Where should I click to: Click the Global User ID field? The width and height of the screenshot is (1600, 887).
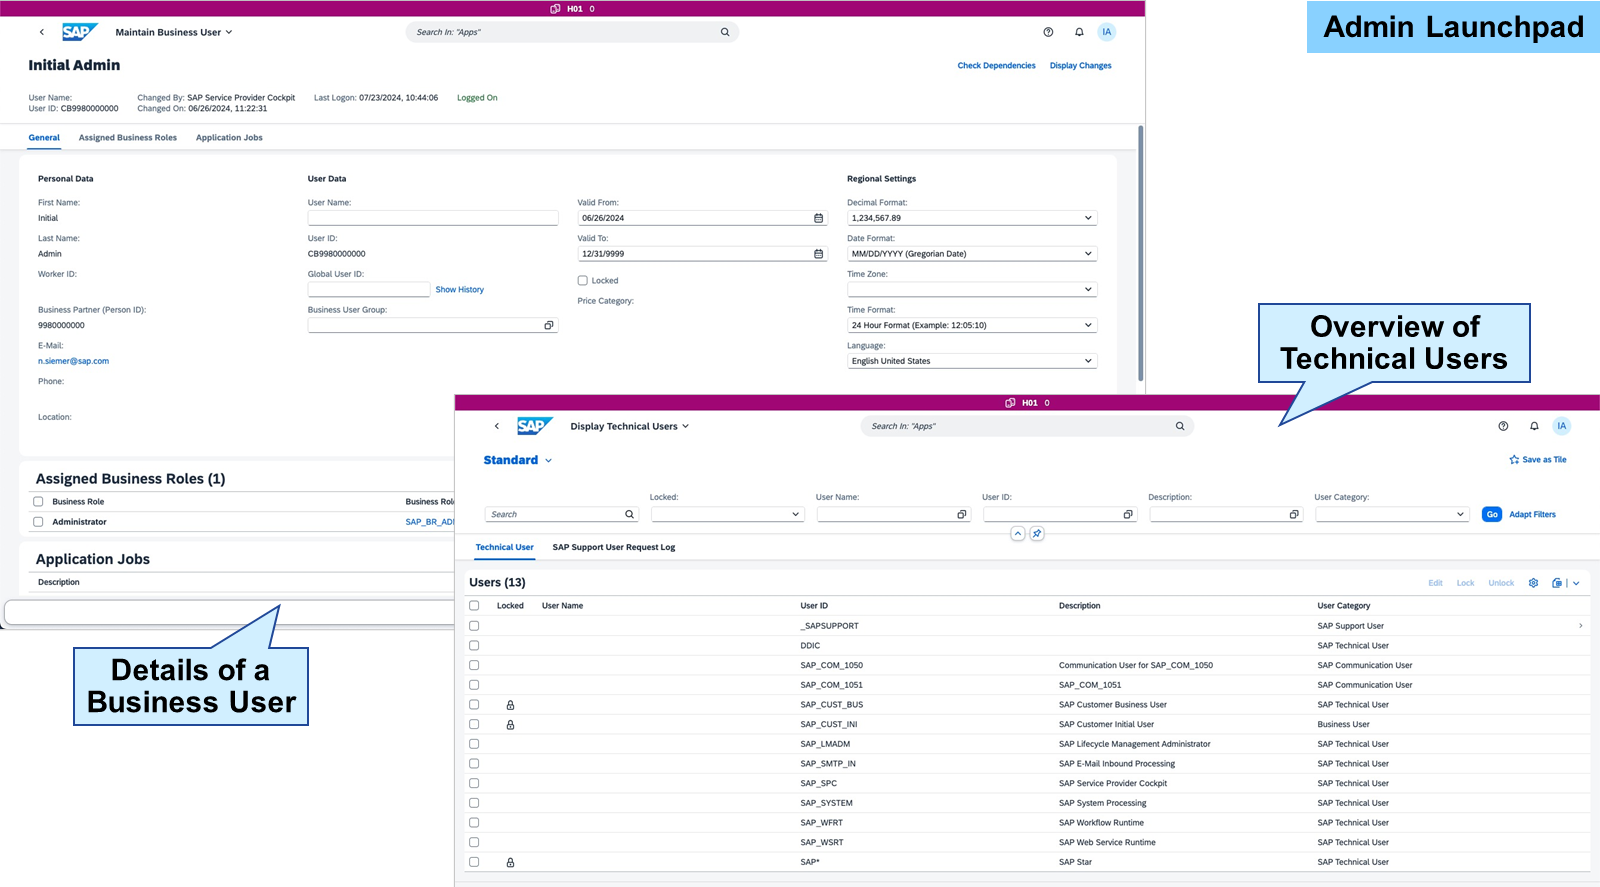(x=369, y=290)
